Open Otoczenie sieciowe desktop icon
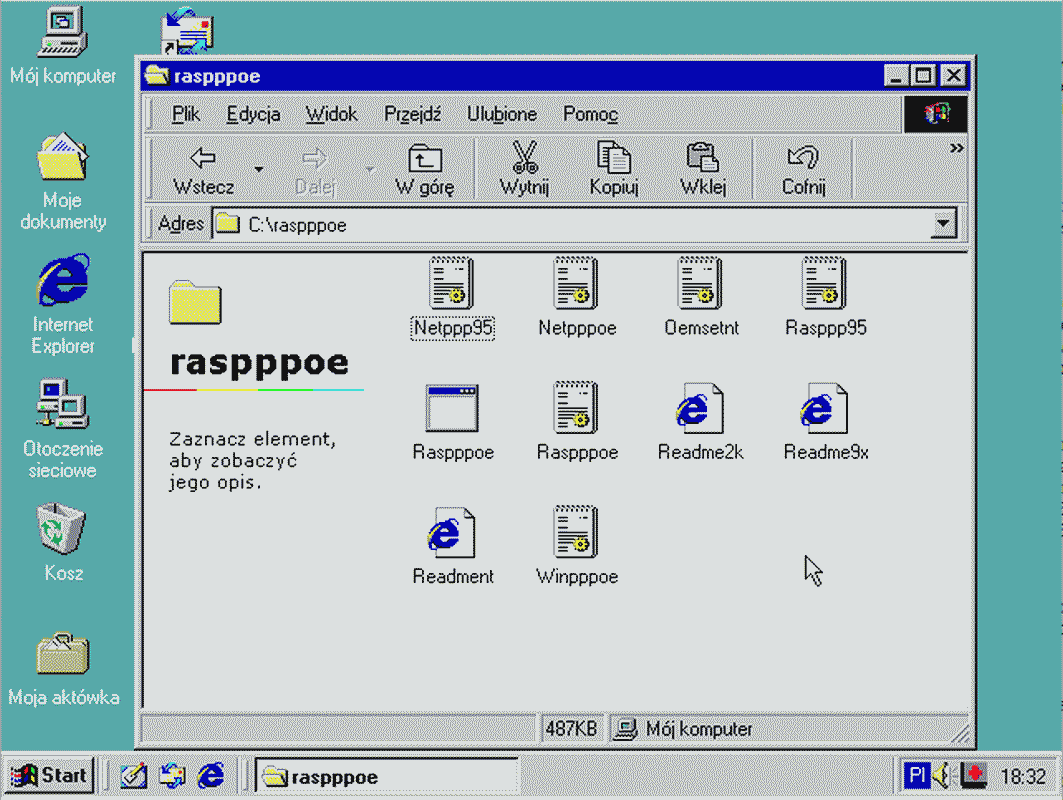Viewport: 1063px width, 800px height. pyautogui.click(x=62, y=429)
